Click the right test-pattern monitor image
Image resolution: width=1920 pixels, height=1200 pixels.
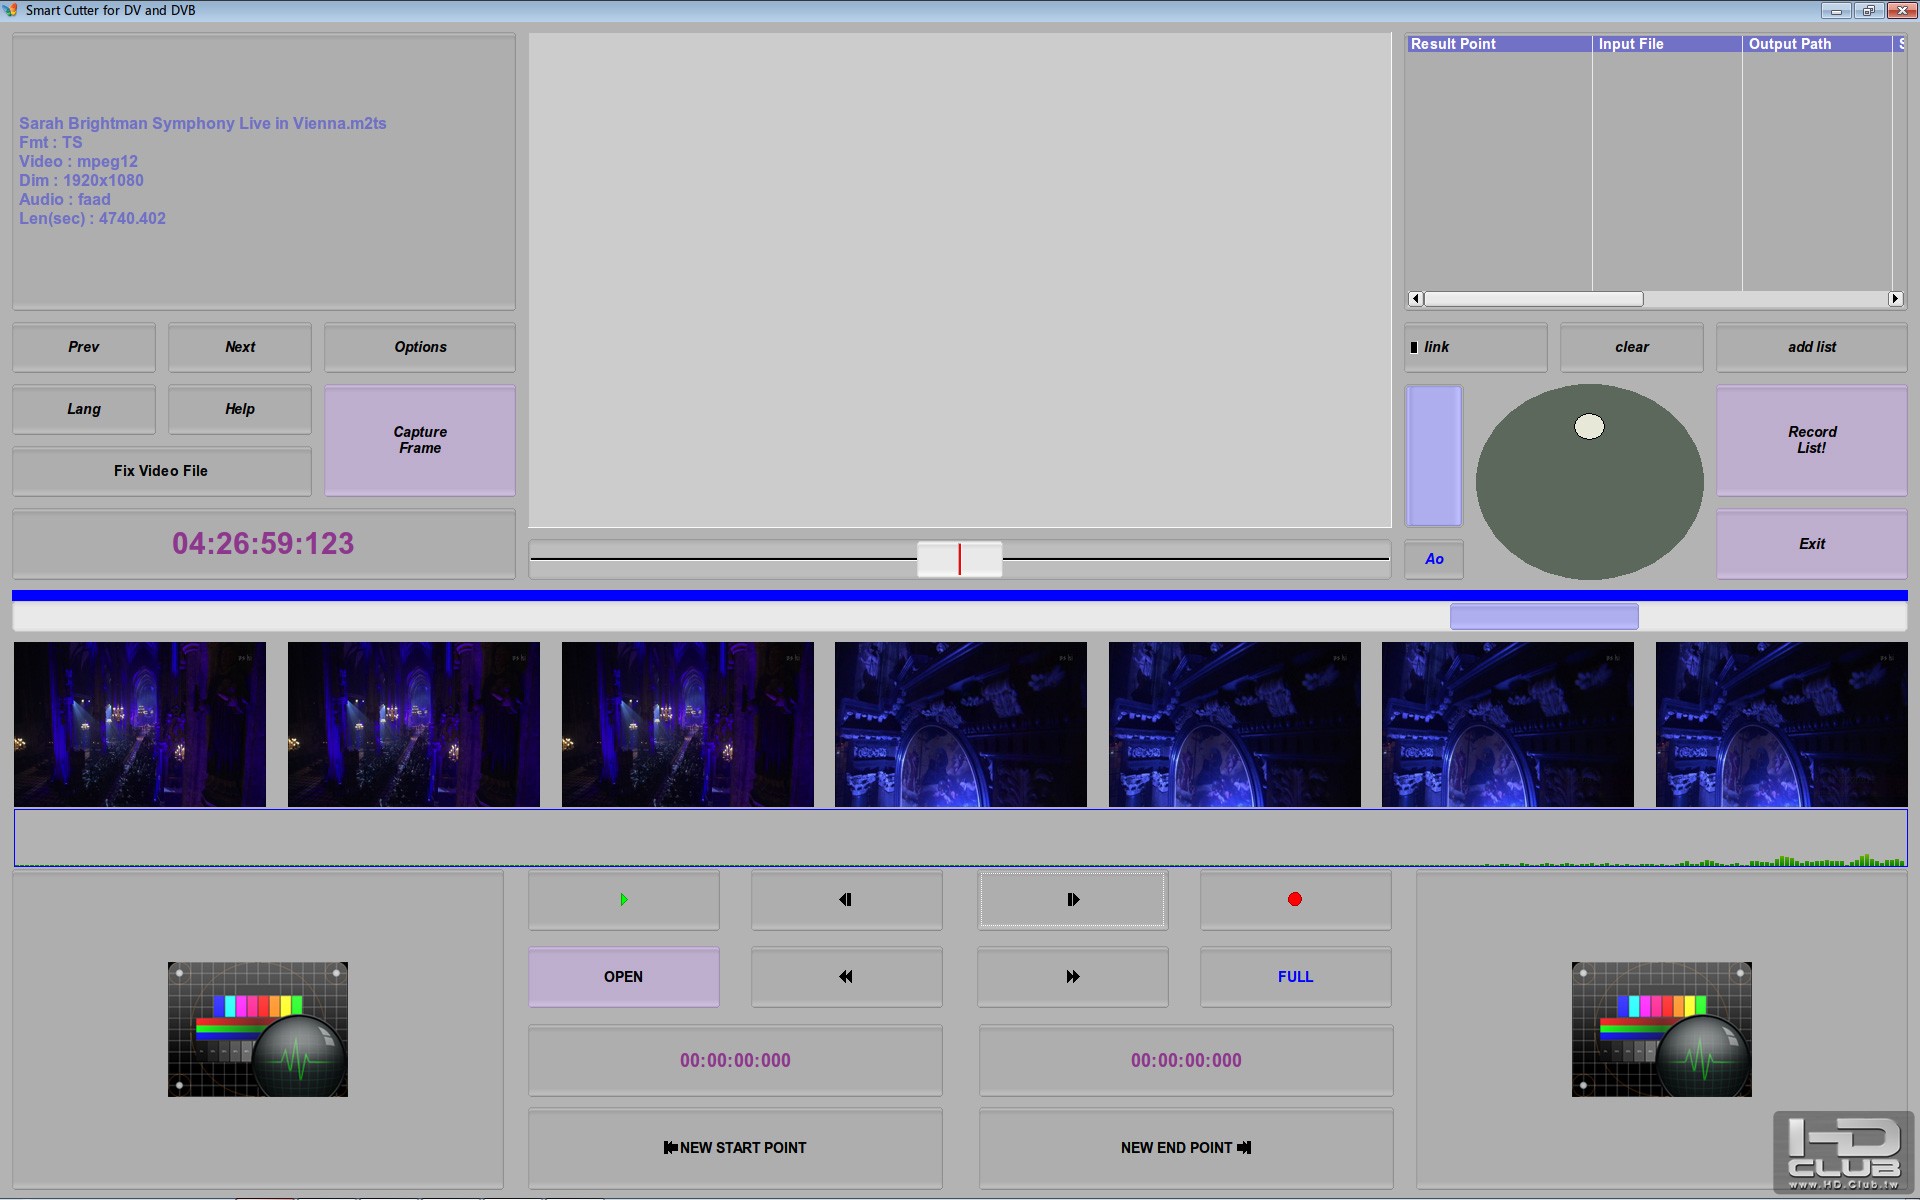click(1661, 1029)
